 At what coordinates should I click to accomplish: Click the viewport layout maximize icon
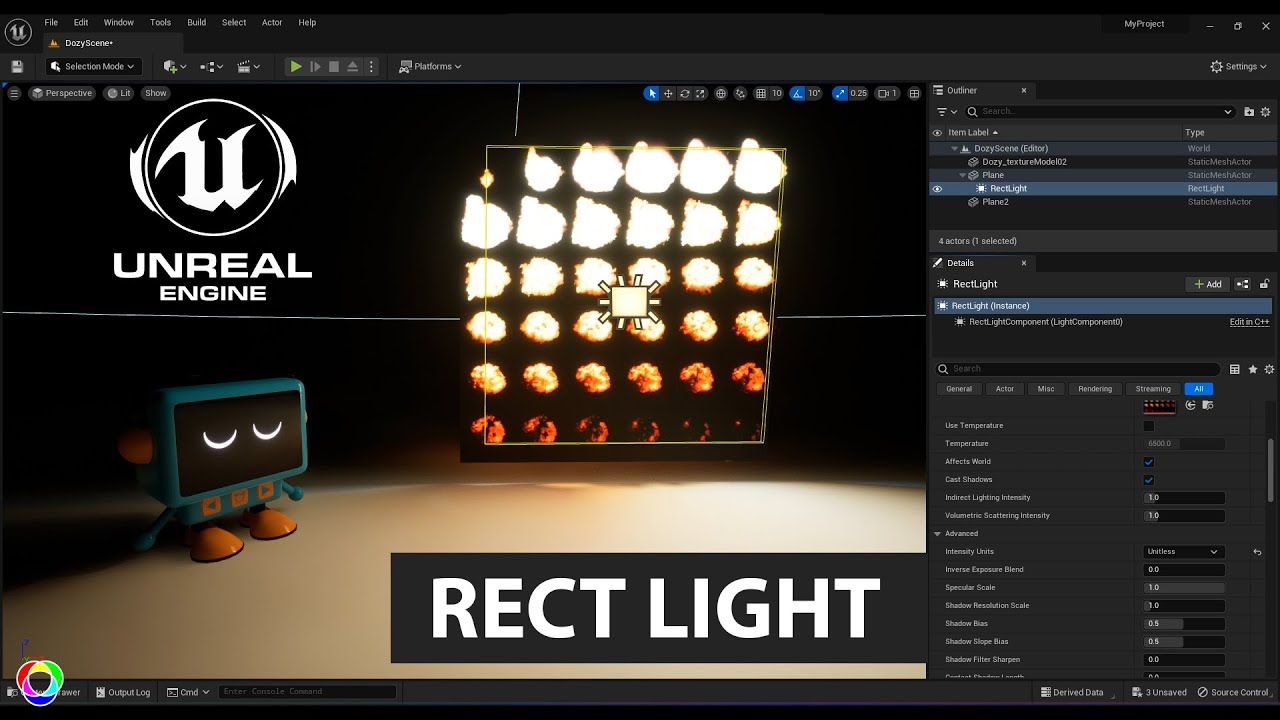coord(914,93)
